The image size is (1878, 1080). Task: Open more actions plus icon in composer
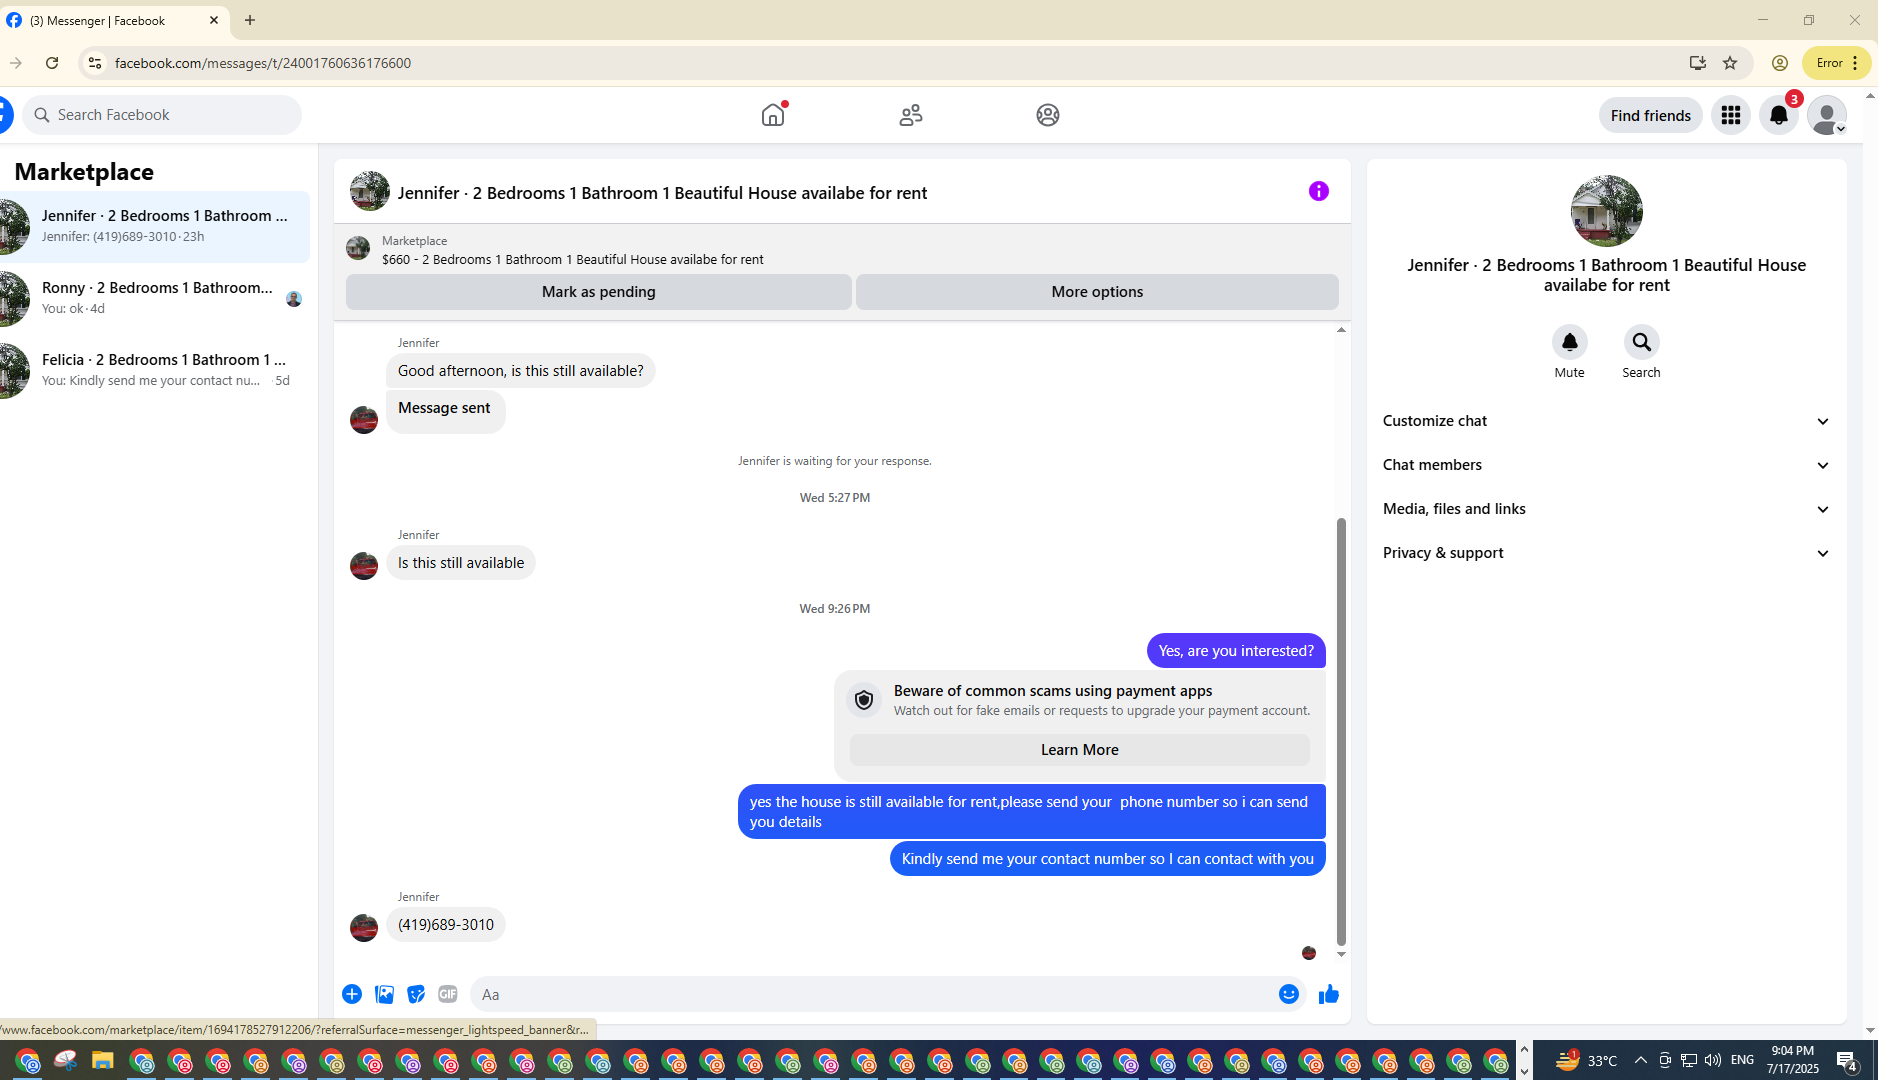click(x=352, y=994)
